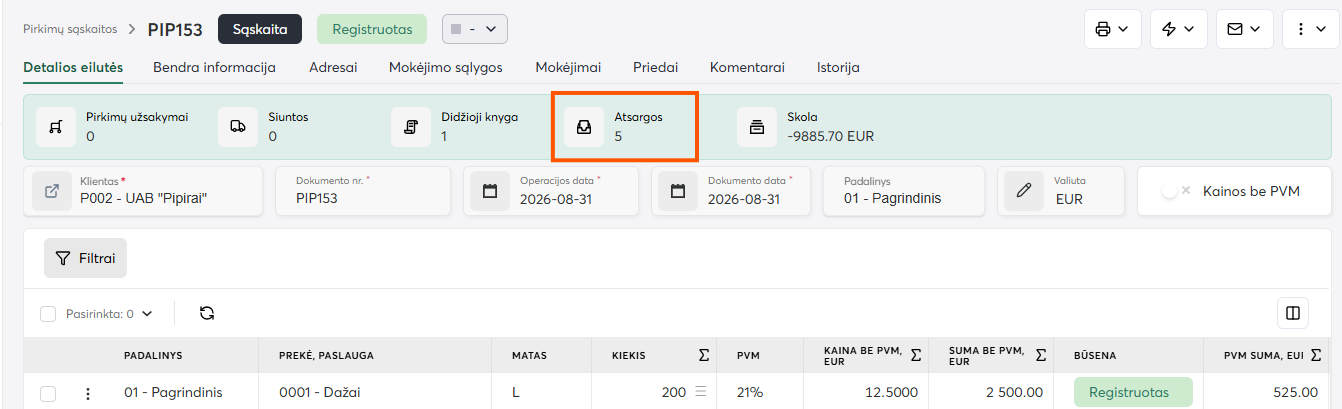This screenshot has width=1342, height=409.
Task: Open the Mokėjimo sąlygos tab
Action: tap(446, 68)
